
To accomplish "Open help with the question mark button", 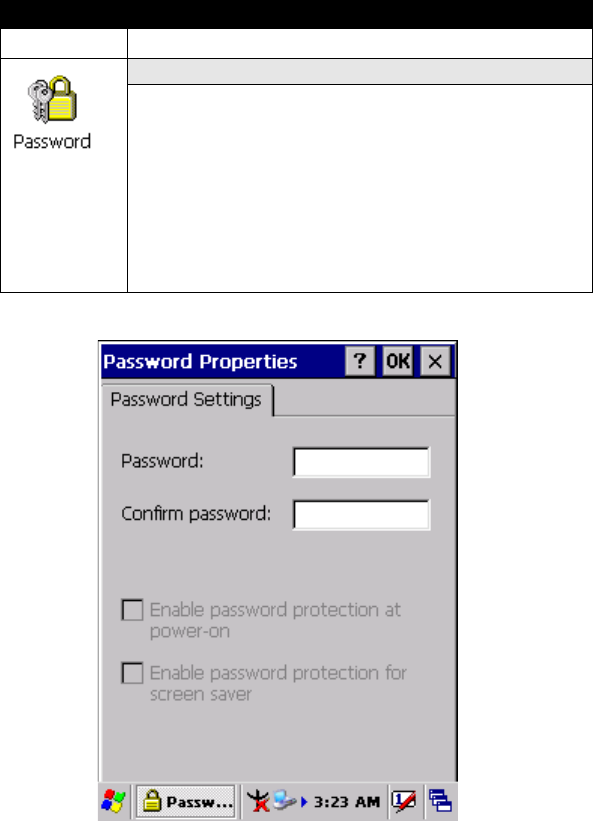I will click(x=360, y=361).
